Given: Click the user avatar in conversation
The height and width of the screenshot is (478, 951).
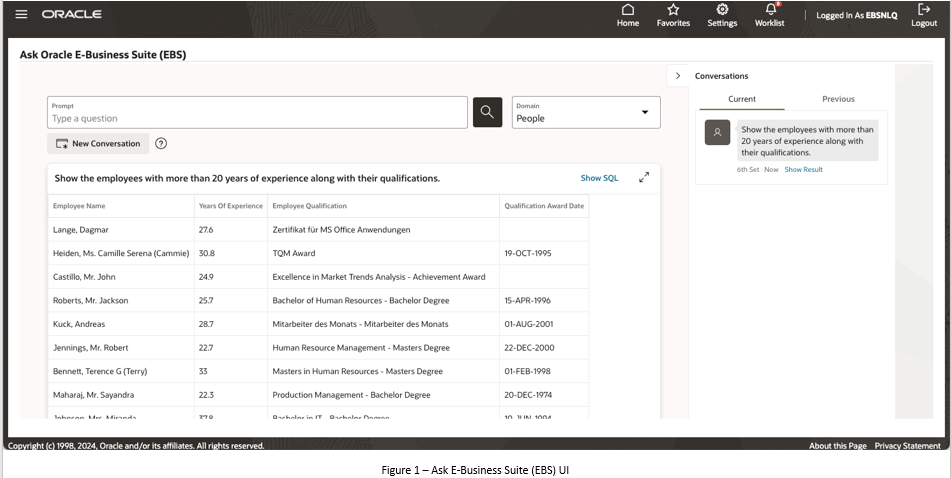Looking at the screenshot, I should [717, 132].
